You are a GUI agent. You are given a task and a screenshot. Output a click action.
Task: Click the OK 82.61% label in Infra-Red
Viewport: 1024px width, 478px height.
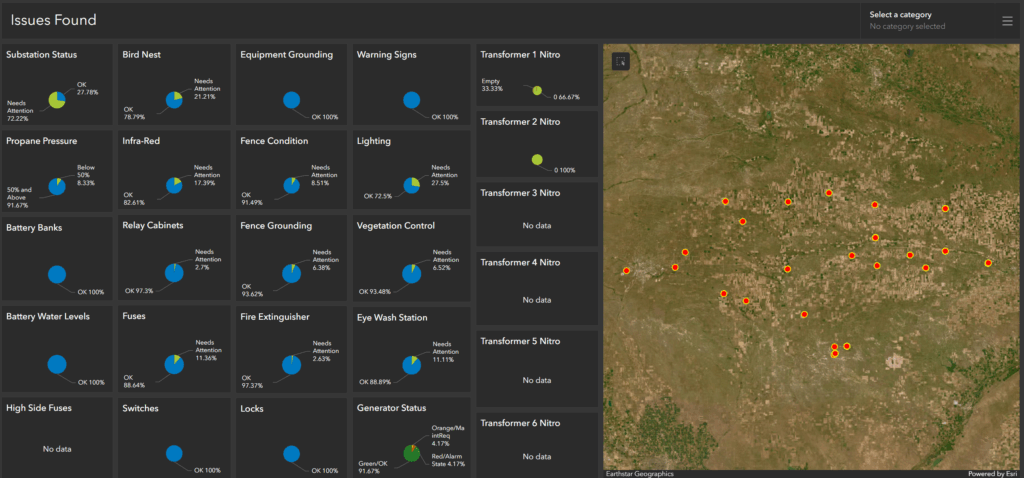click(133, 199)
